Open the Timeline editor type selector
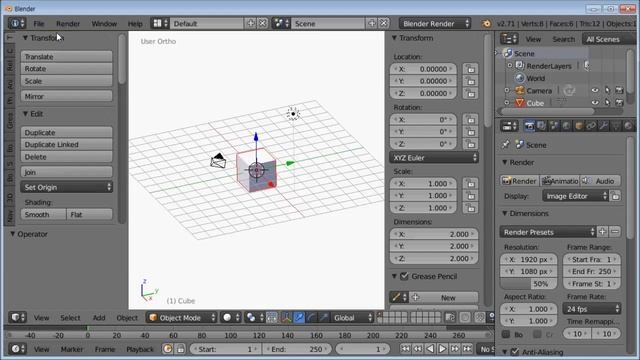 pyautogui.click(x=17, y=349)
